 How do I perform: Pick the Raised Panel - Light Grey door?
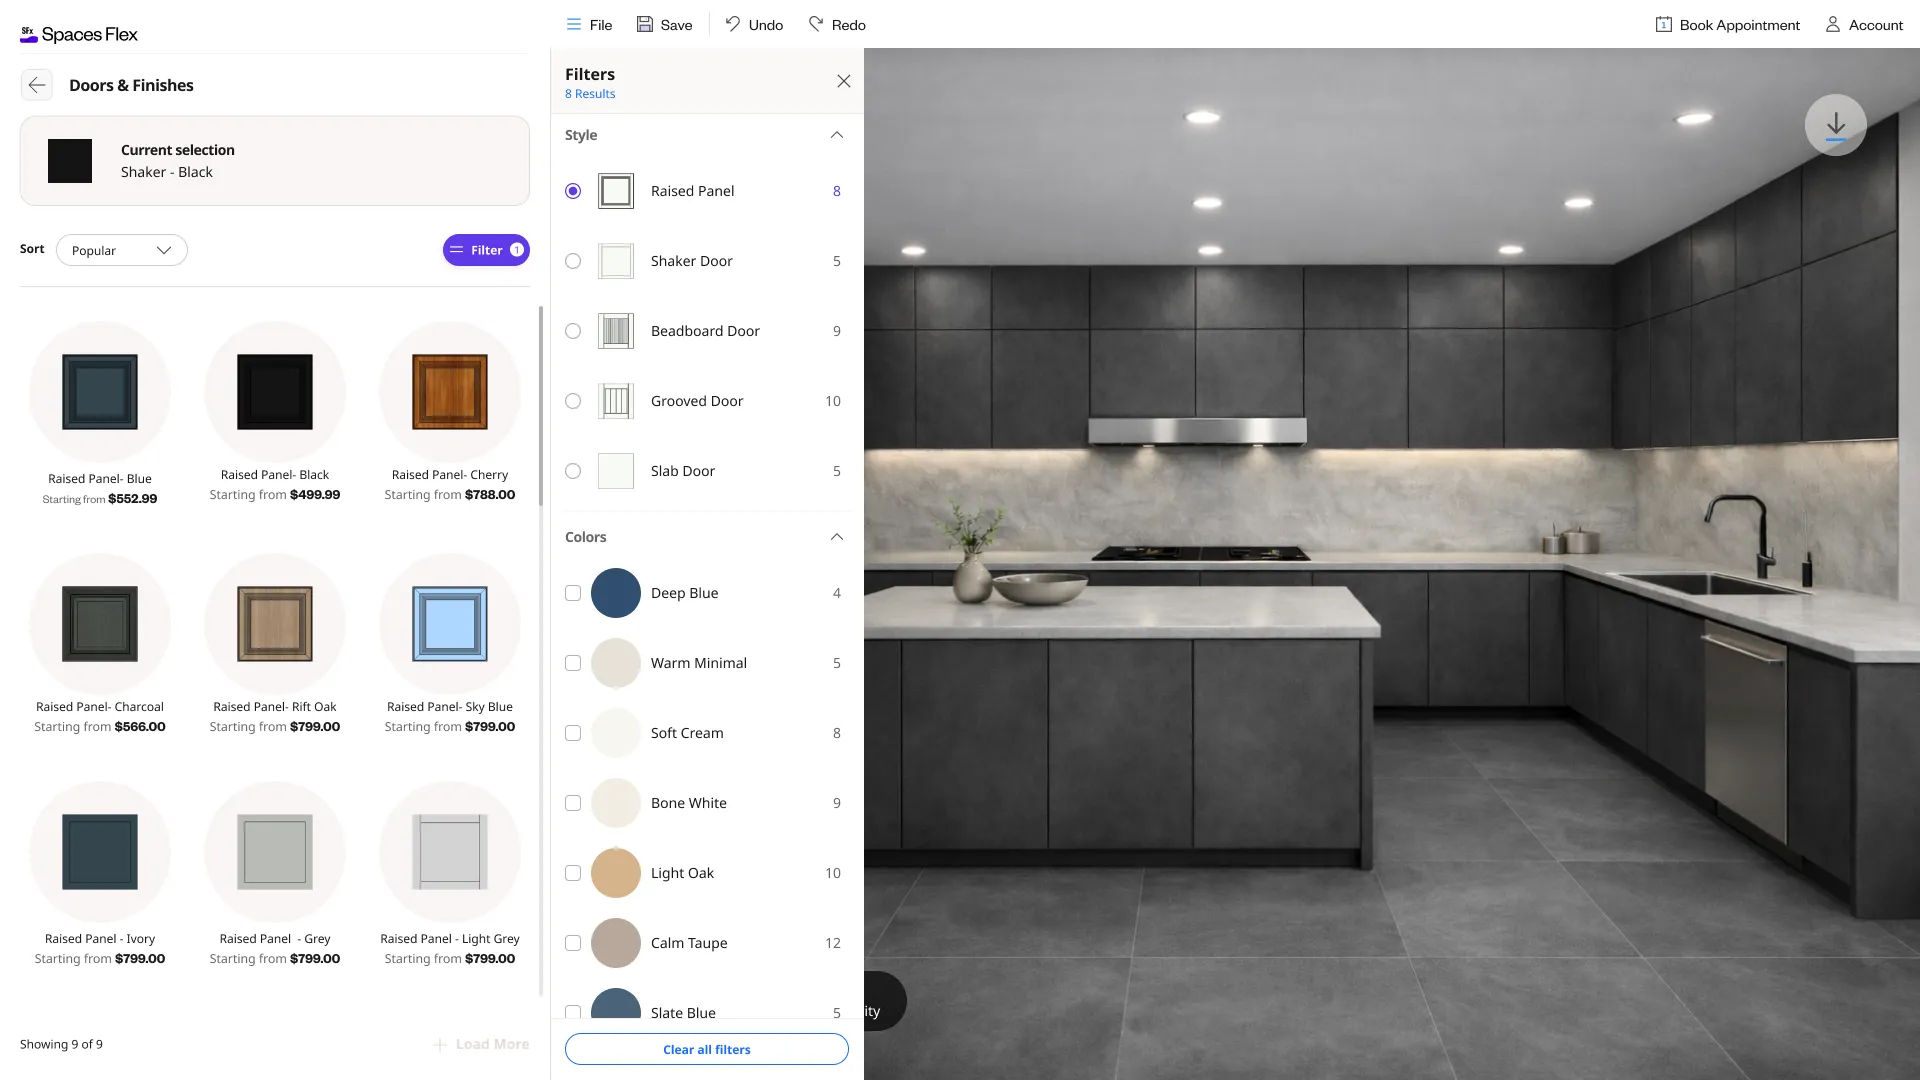coord(450,852)
